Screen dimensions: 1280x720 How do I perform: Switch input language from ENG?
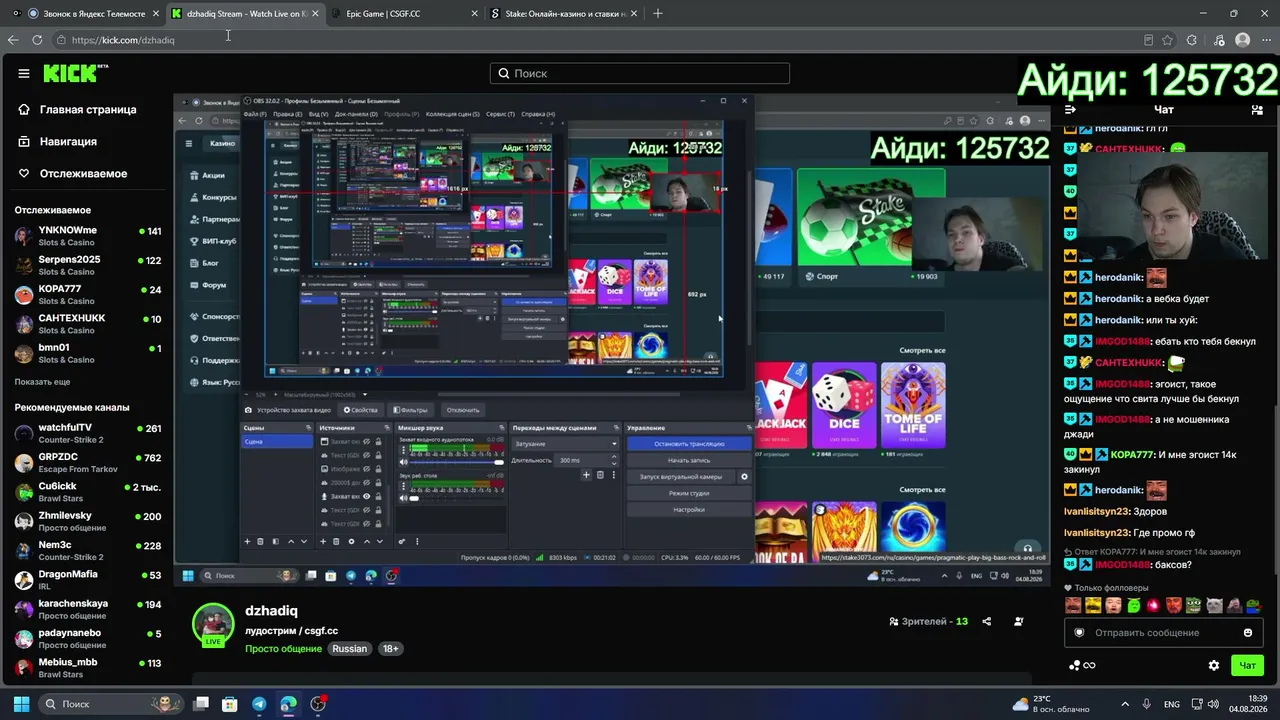(x=1172, y=704)
